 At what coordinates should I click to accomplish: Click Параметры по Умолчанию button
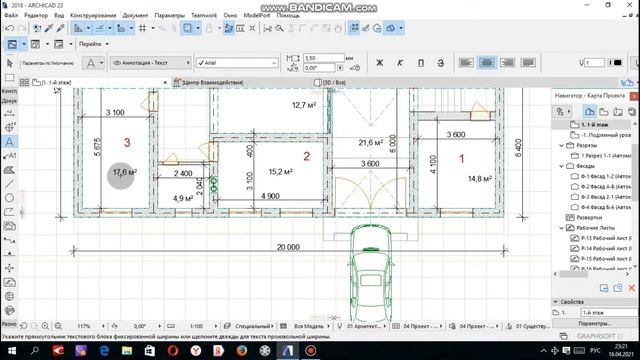click(48, 63)
